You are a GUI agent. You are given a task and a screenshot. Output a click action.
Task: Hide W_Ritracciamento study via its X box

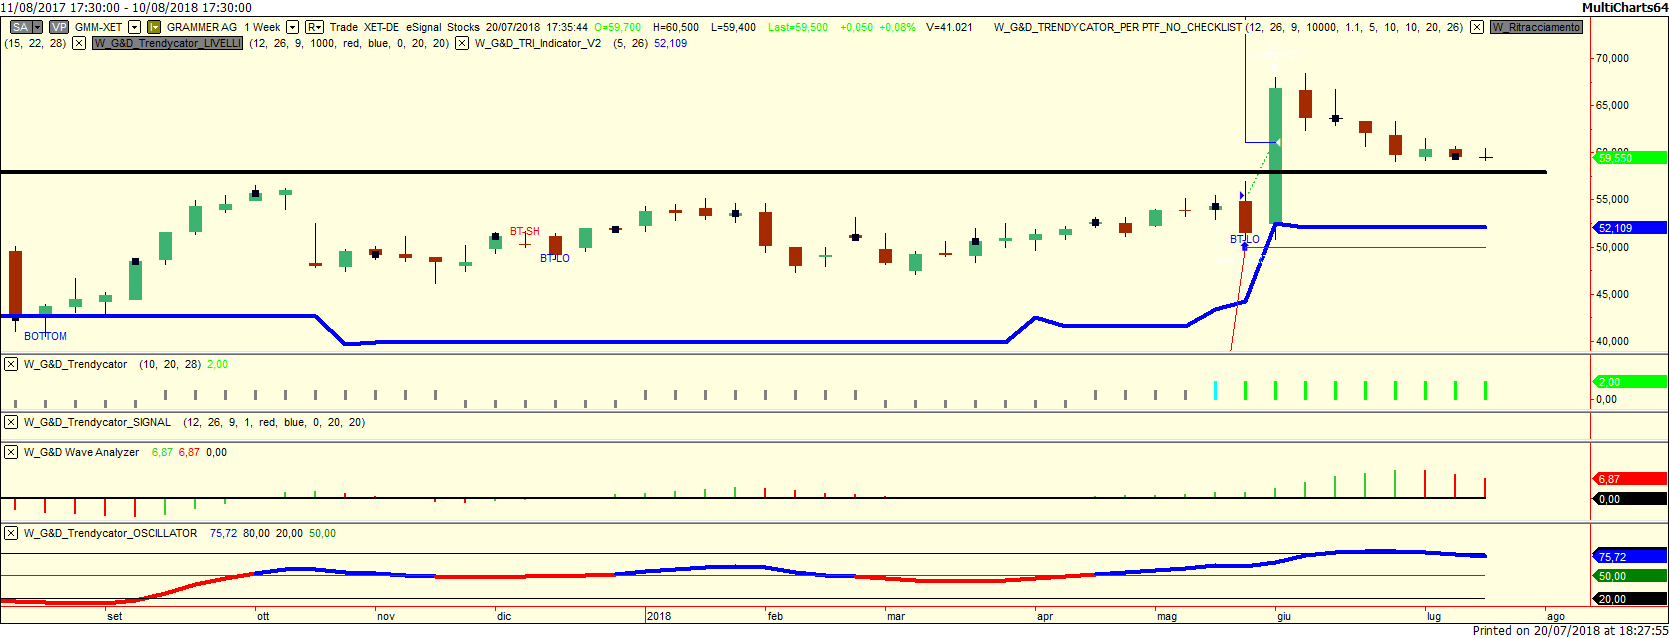(1477, 27)
